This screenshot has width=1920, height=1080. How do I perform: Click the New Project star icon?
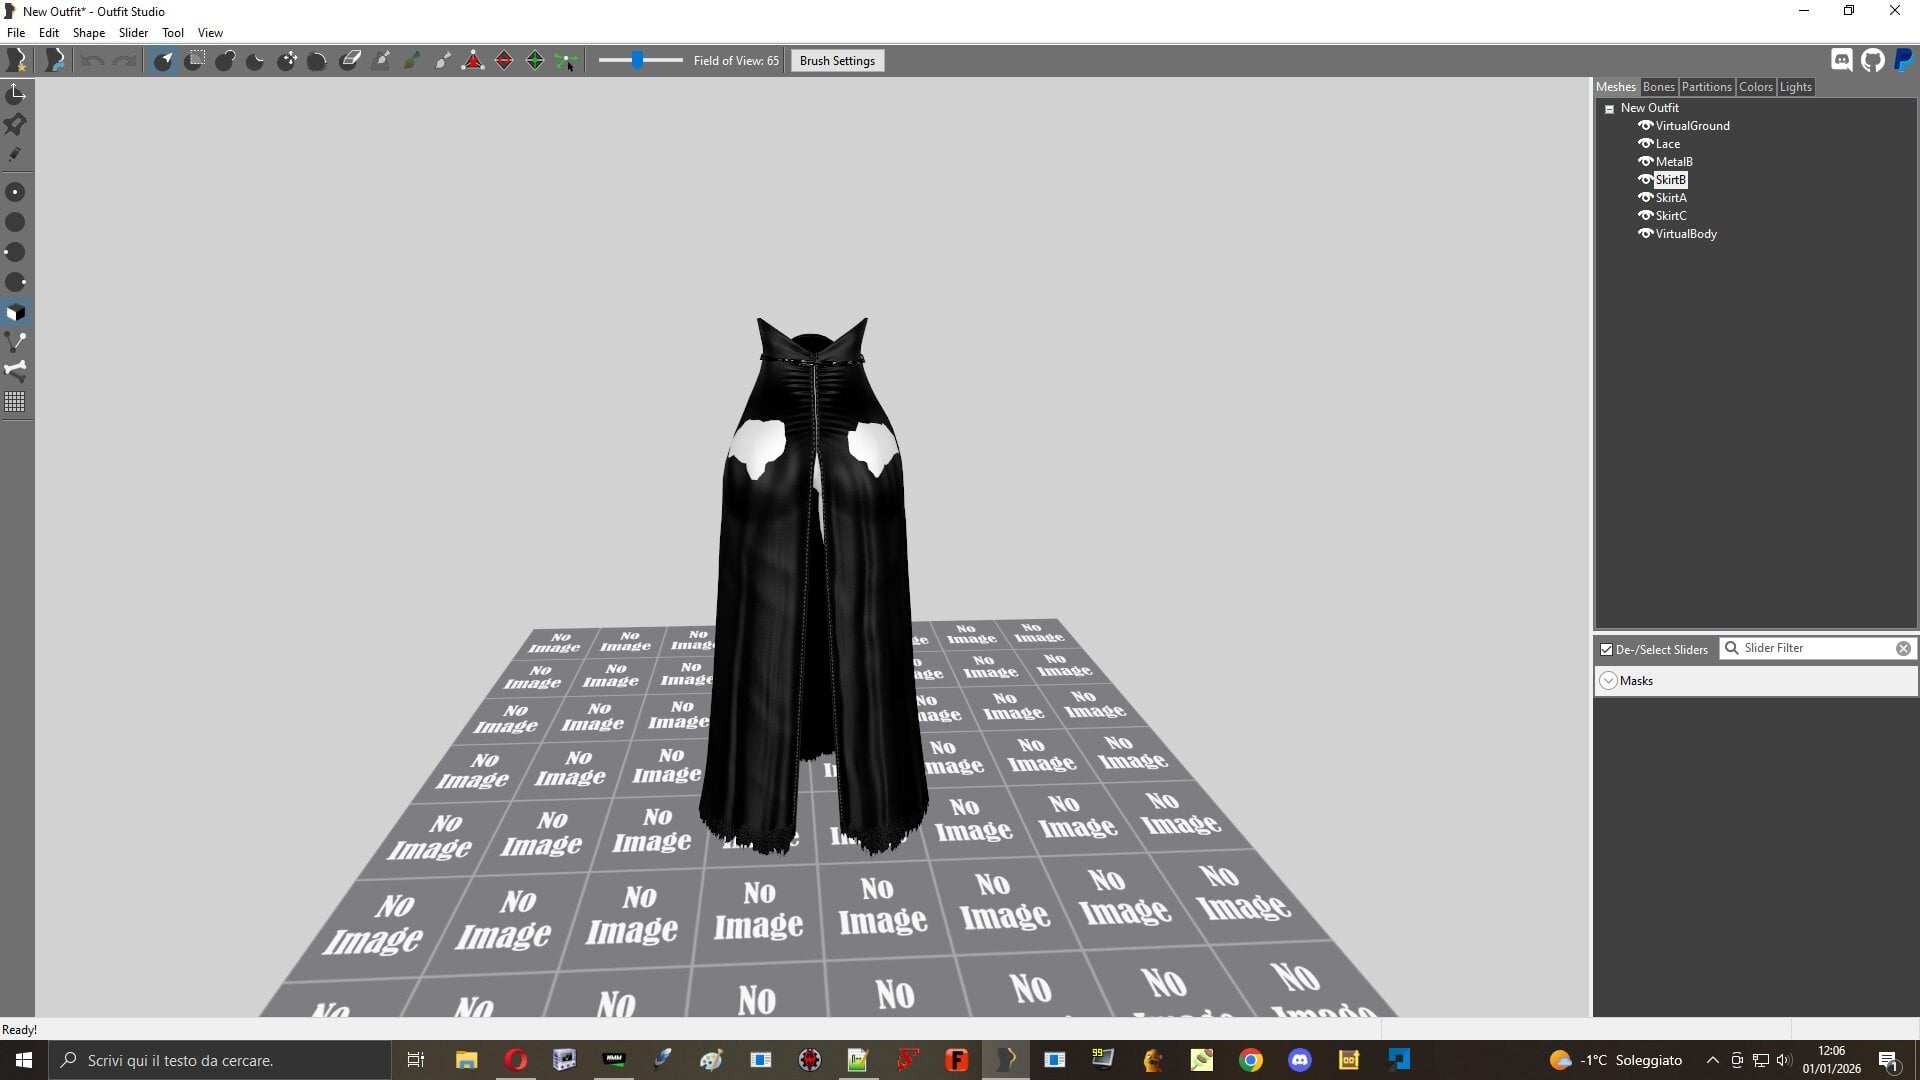click(x=17, y=61)
